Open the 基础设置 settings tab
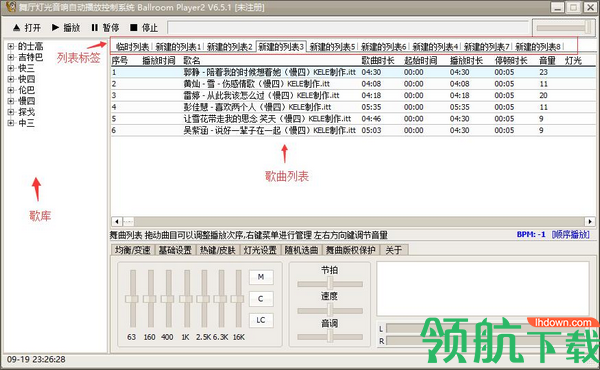The image size is (600, 370). coord(175,250)
